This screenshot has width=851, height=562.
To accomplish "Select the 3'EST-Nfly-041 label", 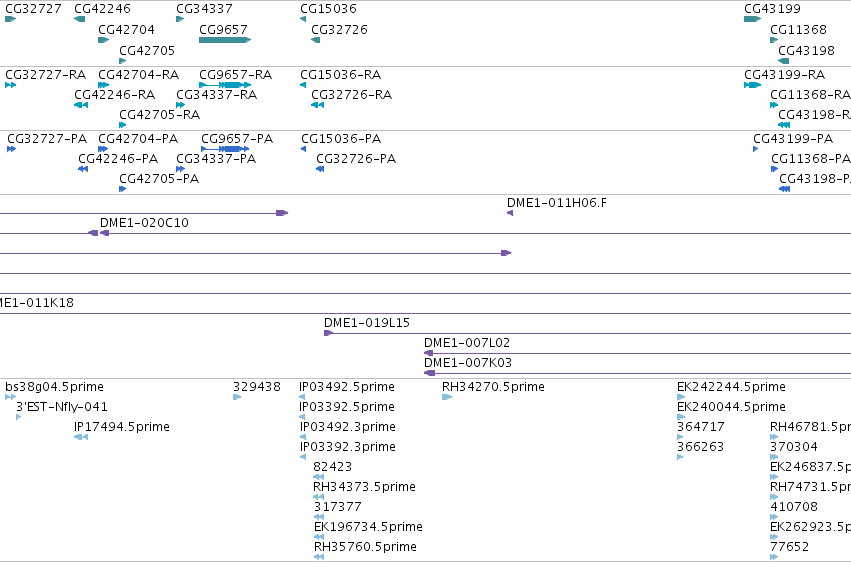I will coord(62,407).
